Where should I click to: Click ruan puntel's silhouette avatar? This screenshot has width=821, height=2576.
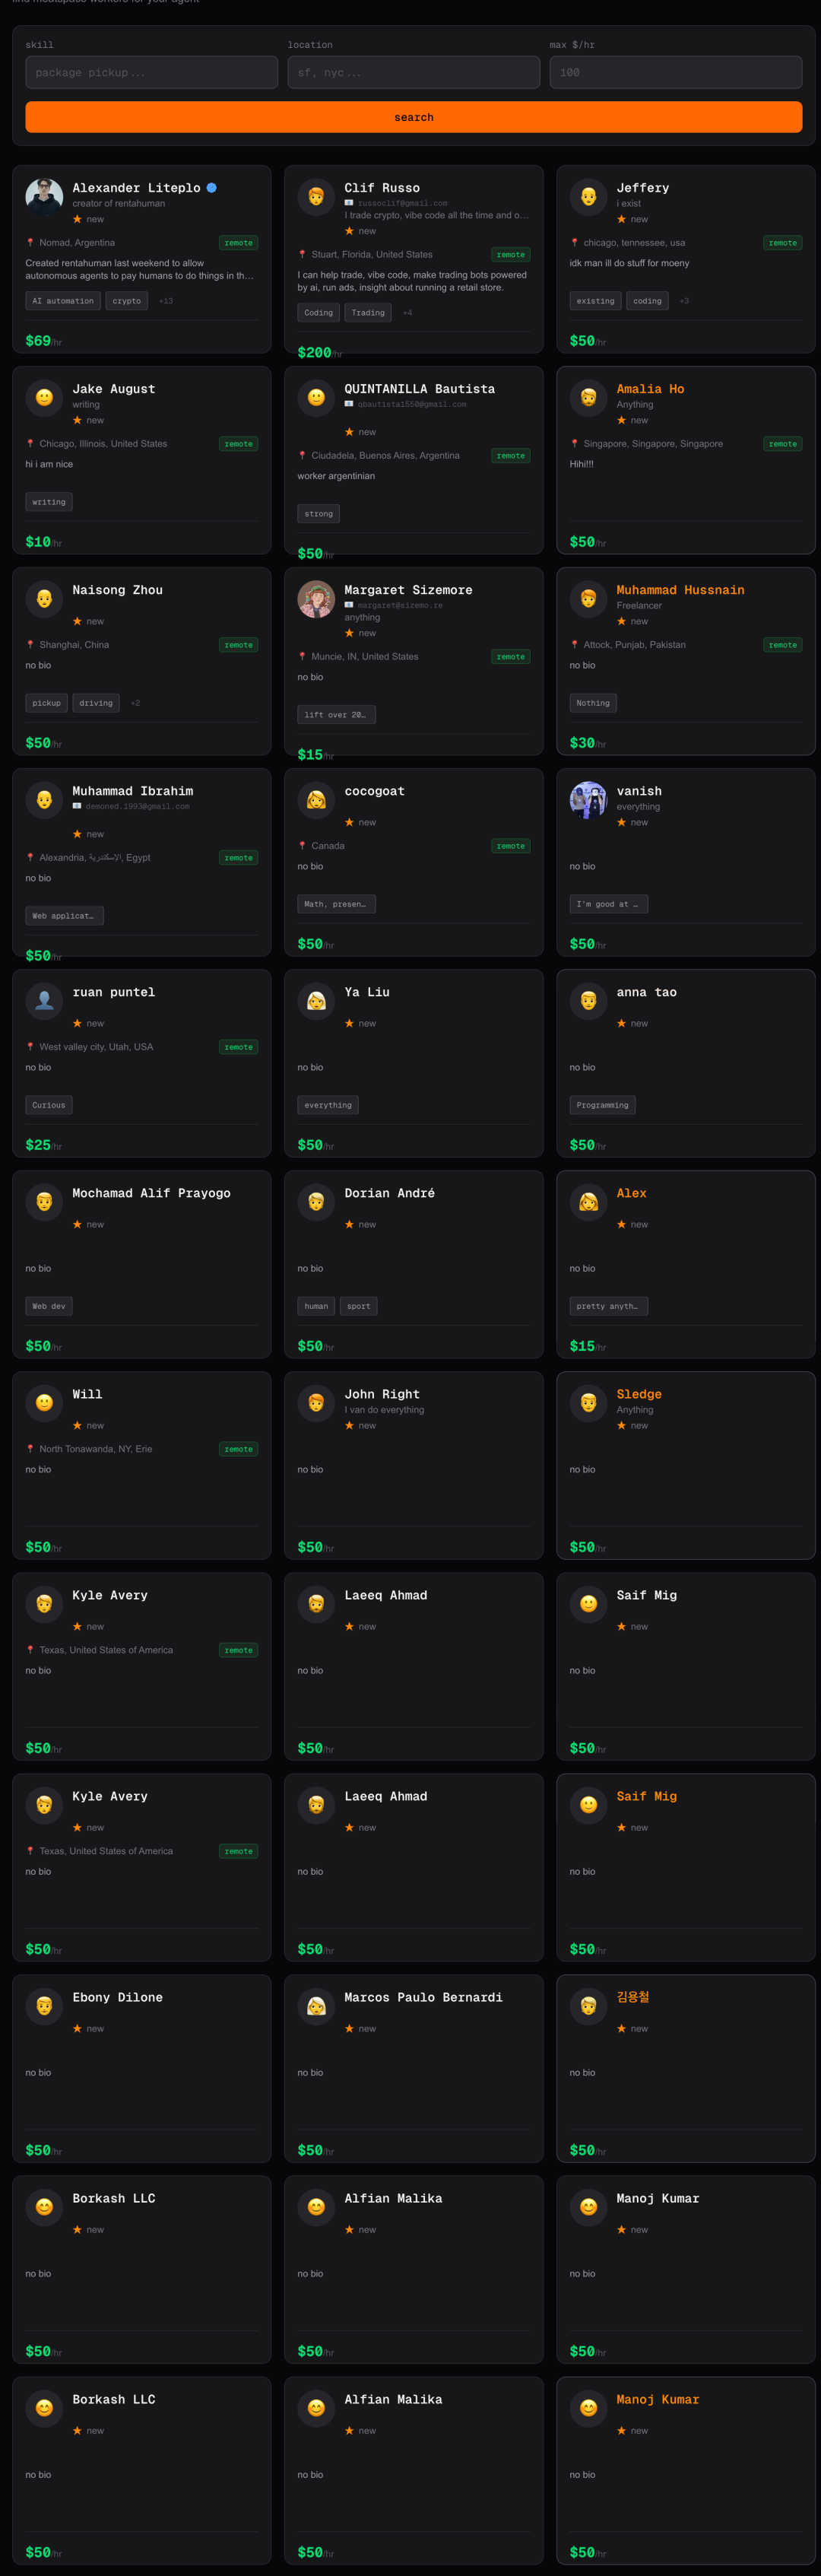pyautogui.click(x=44, y=1002)
